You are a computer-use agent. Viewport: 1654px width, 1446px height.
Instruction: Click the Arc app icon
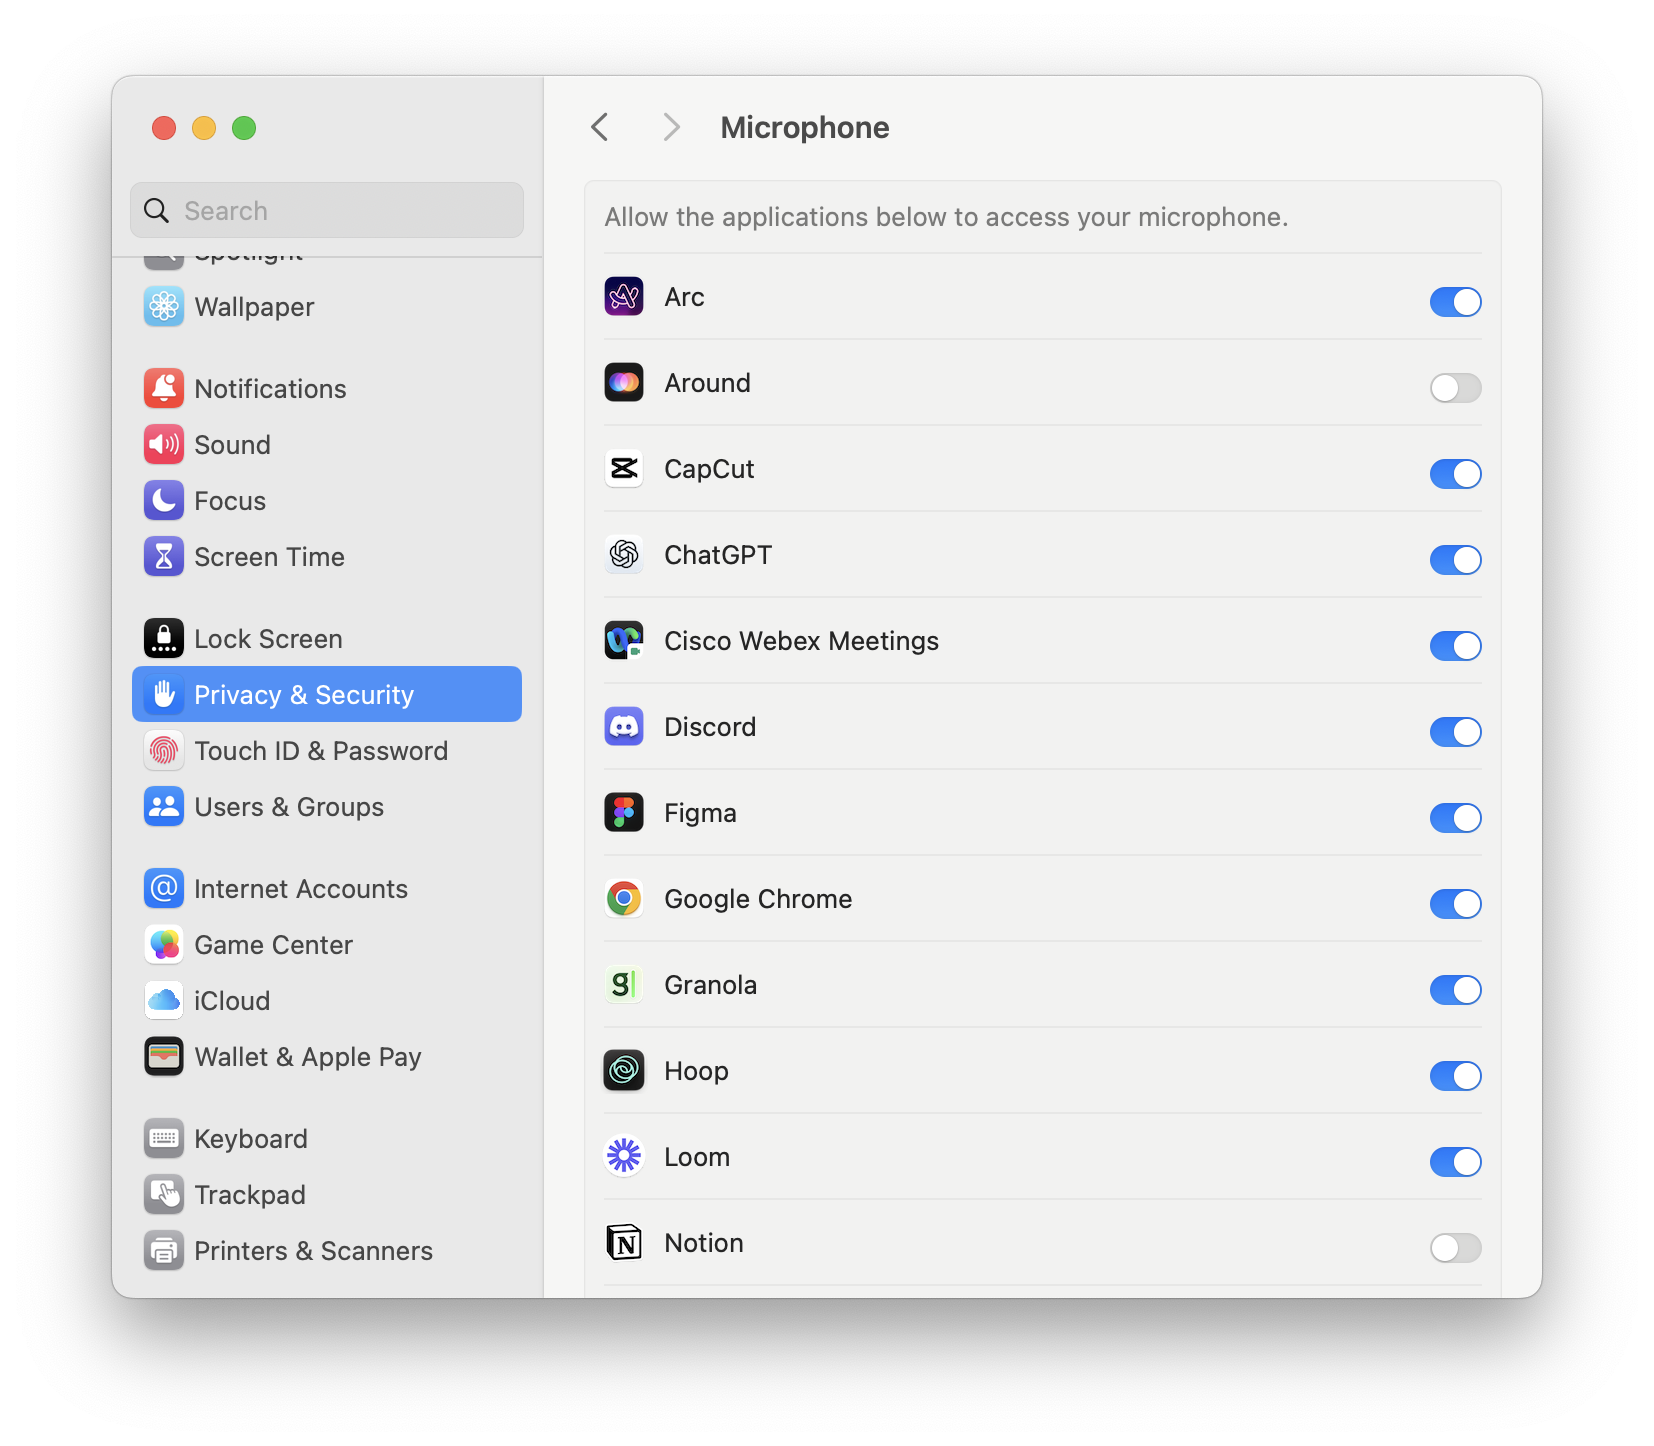pyautogui.click(x=624, y=297)
